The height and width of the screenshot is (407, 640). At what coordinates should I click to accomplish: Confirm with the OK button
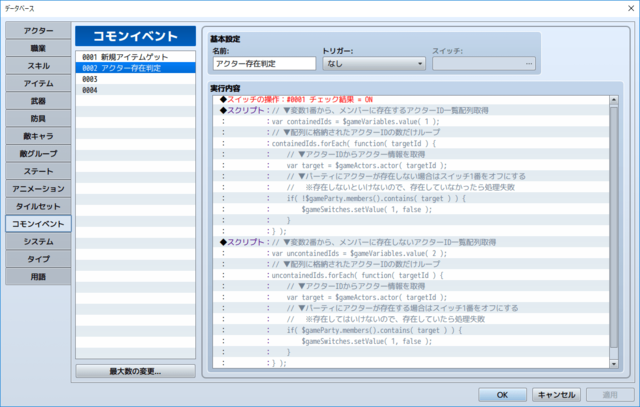502,395
